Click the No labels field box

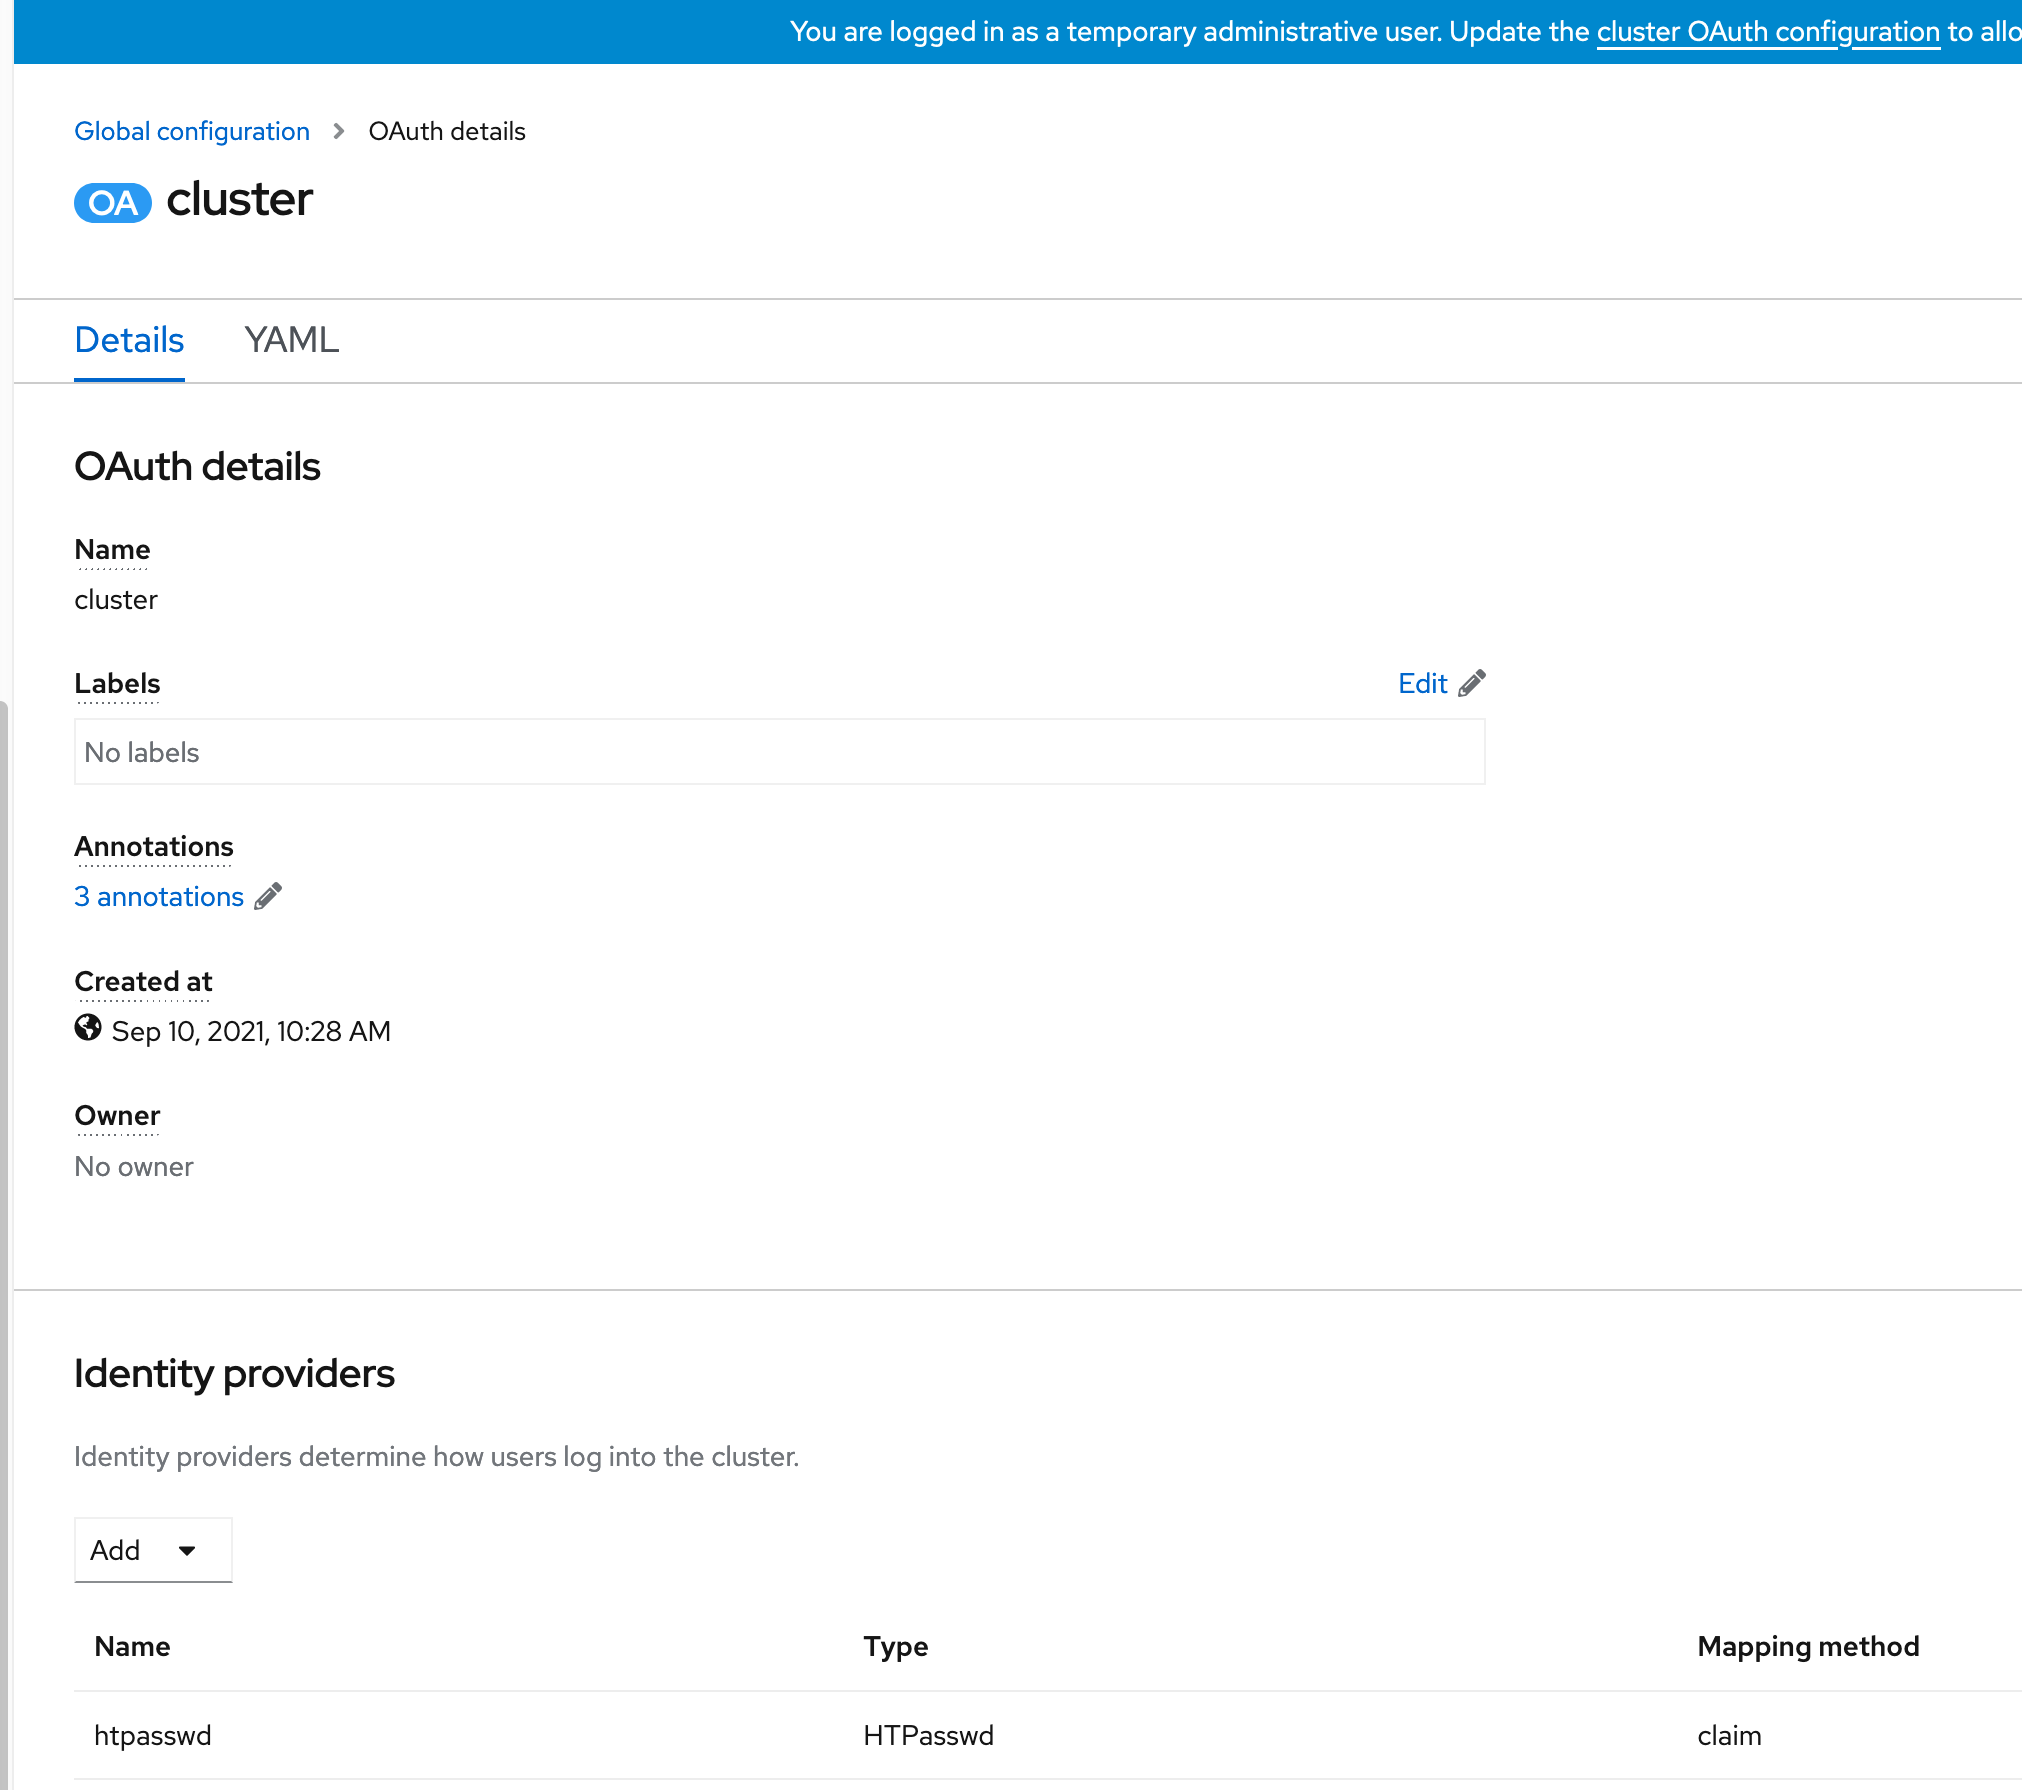point(779,752)
